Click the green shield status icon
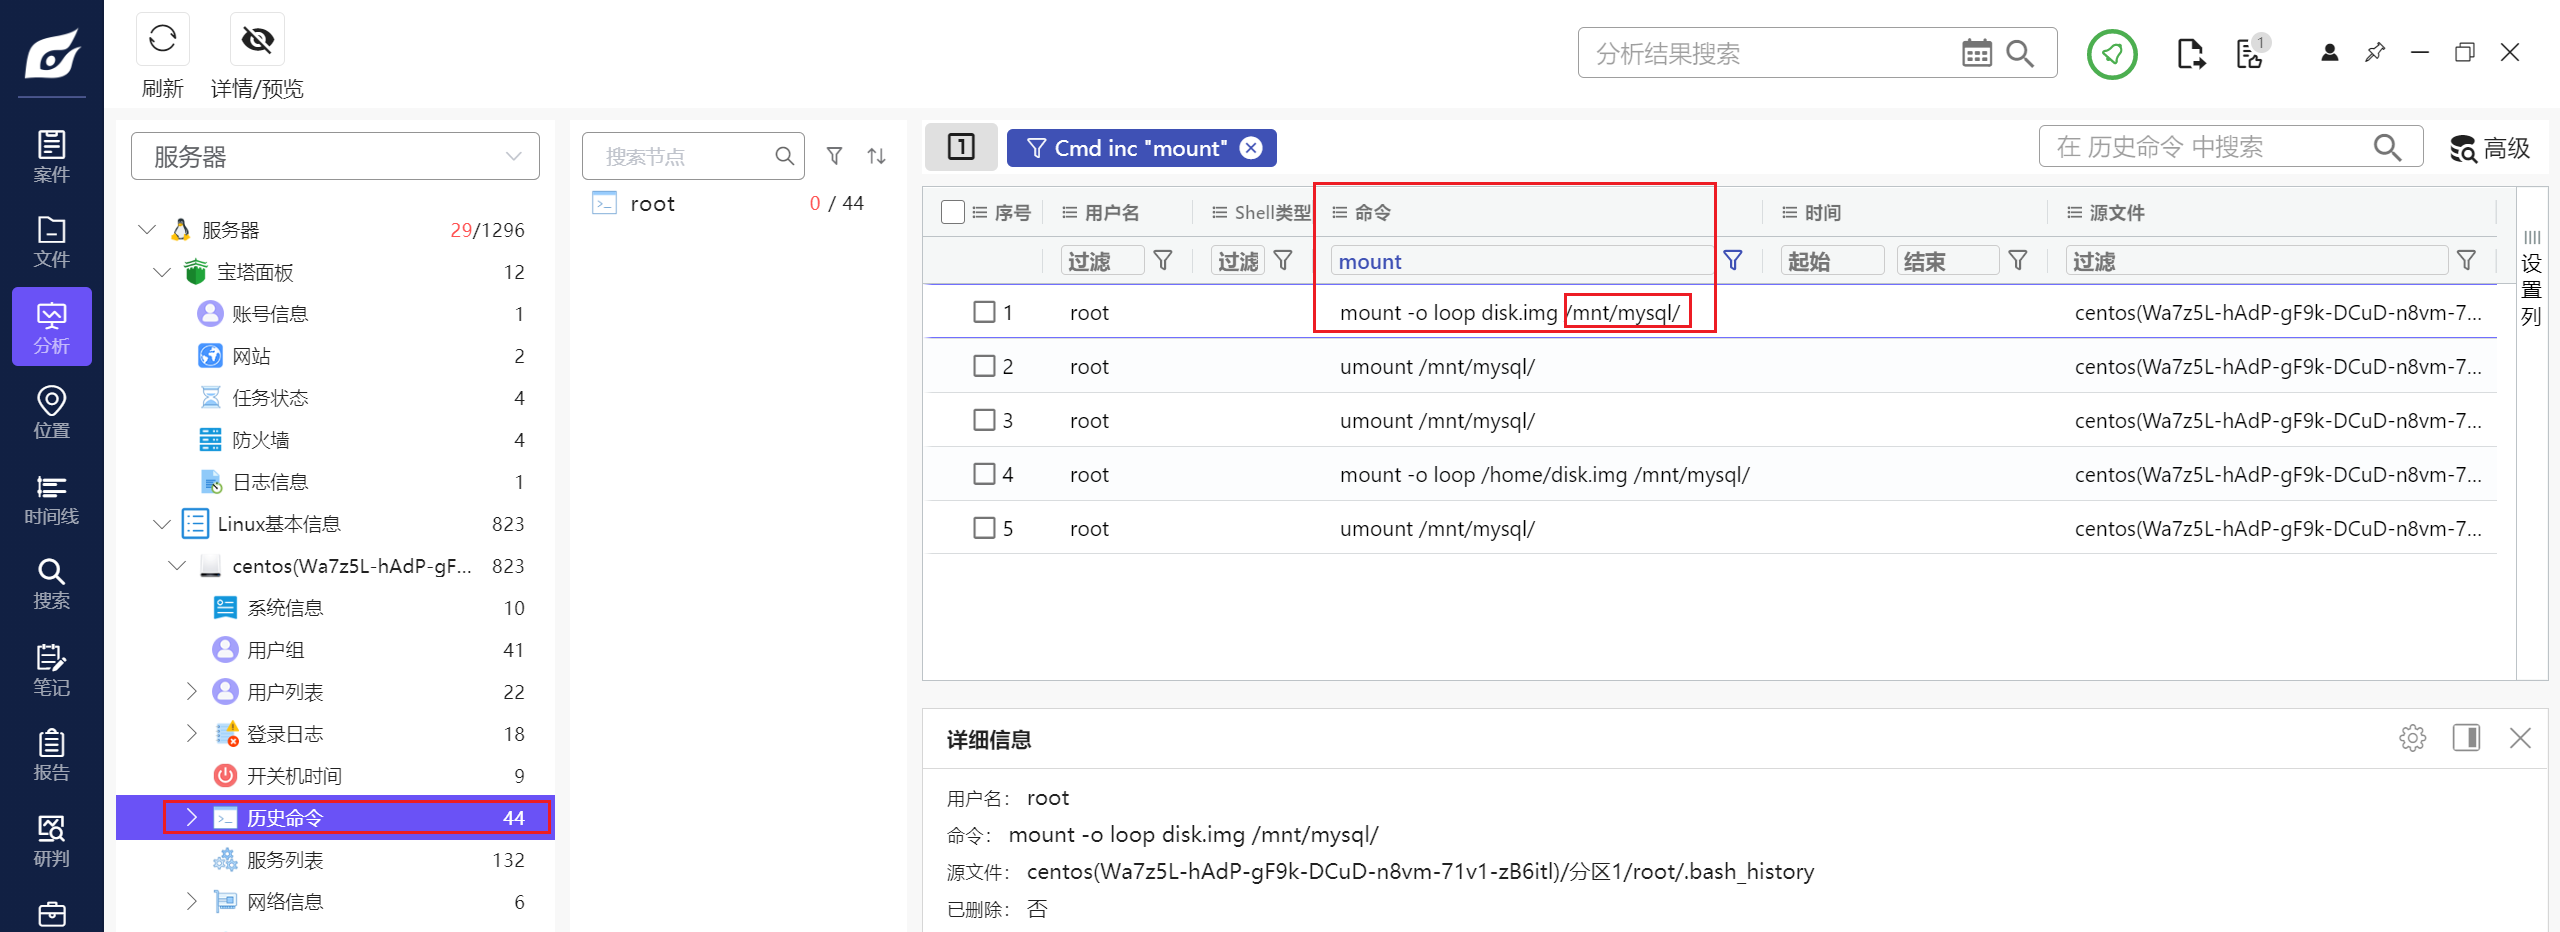This screenshot has height=932, width=2560. tap(2111, 54)
